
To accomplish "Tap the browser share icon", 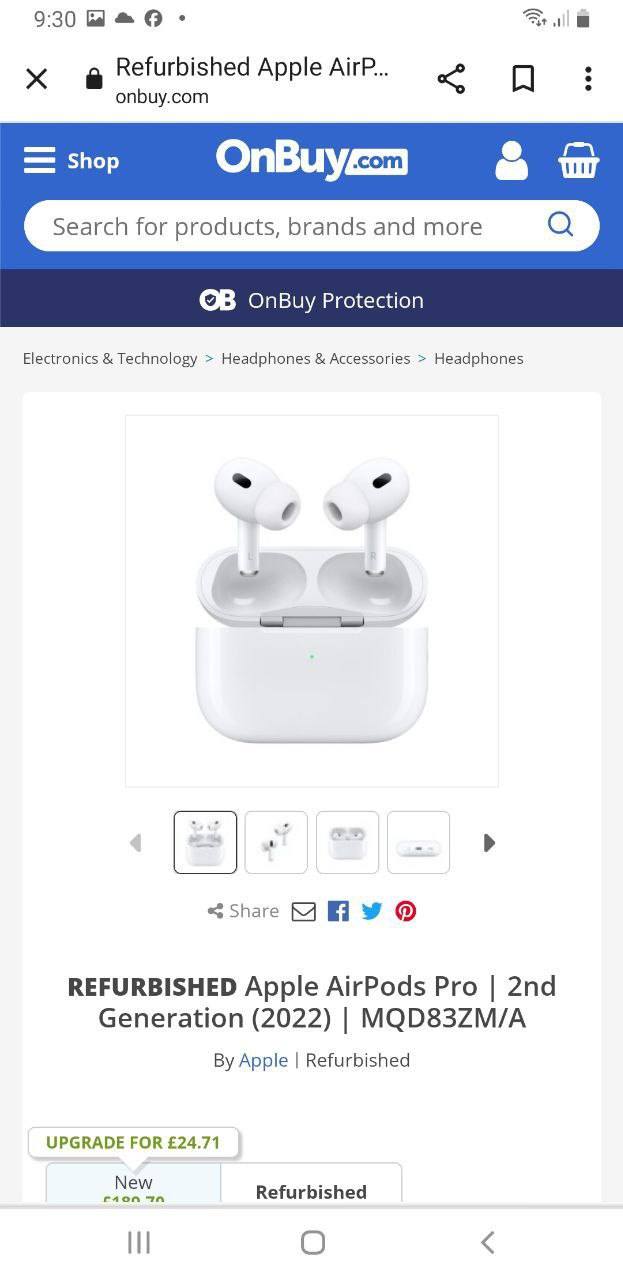I will pyautogui.click(x=451, y=79).
